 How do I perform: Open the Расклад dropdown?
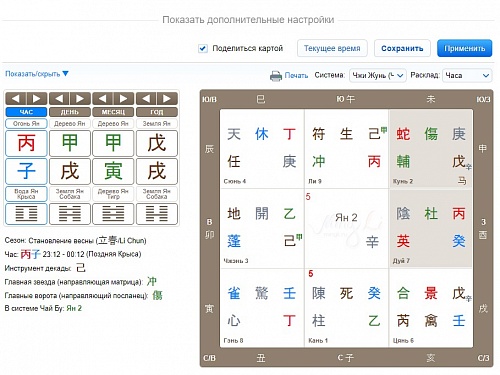coord(467,76)
